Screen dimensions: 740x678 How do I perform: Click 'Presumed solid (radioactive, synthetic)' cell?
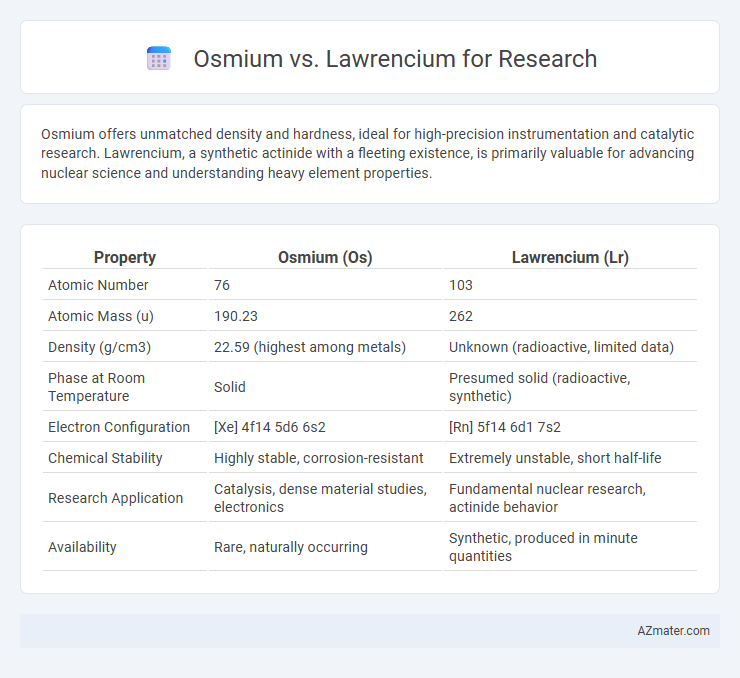pos(539,387)
